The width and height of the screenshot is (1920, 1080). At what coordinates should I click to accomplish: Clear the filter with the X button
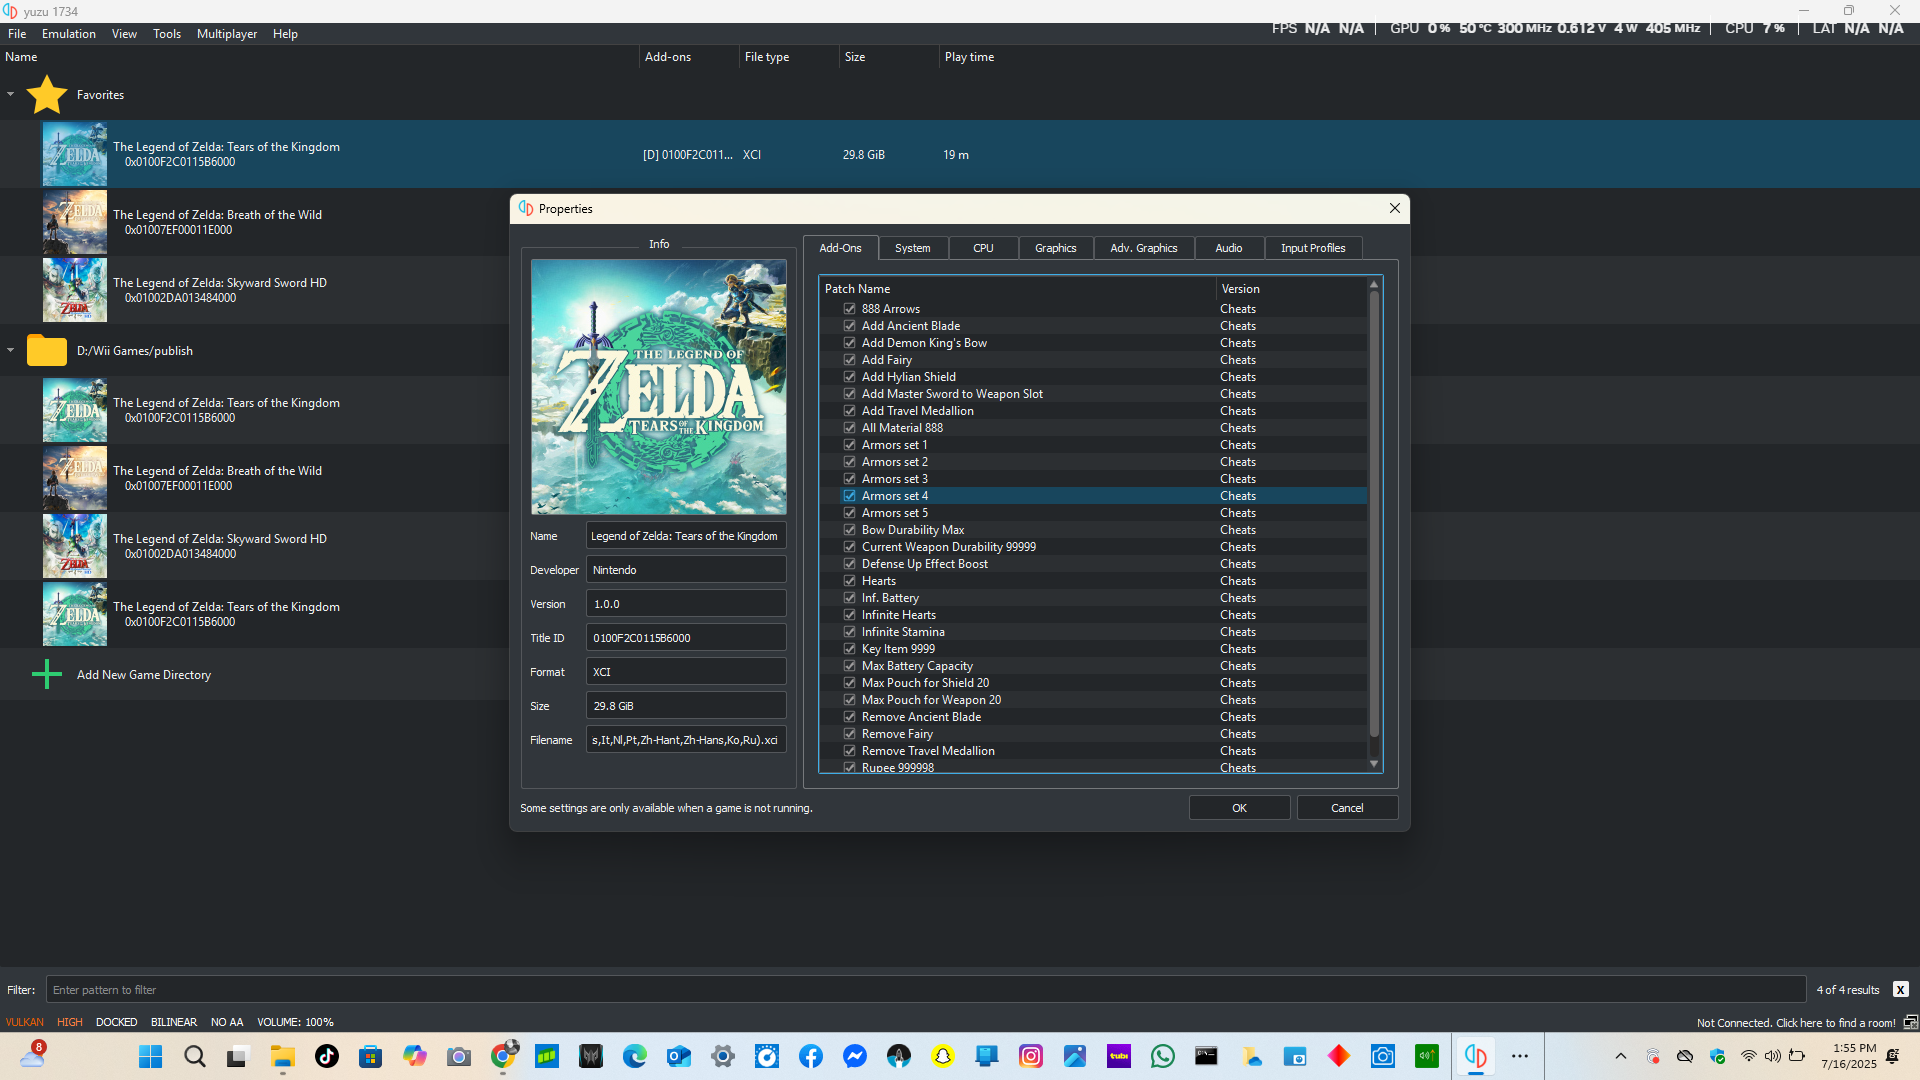(x=1901, y=990)
